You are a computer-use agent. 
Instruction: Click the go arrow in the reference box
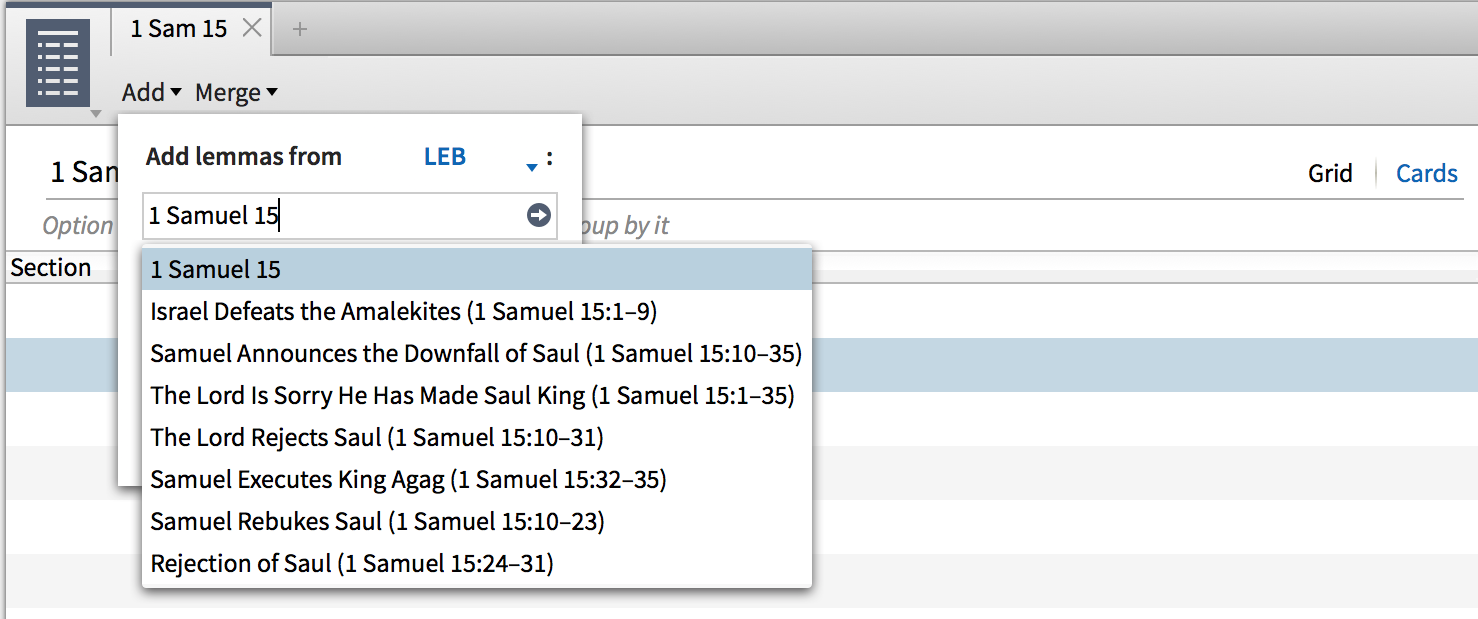pyautogui.click(x=539, y=215)
